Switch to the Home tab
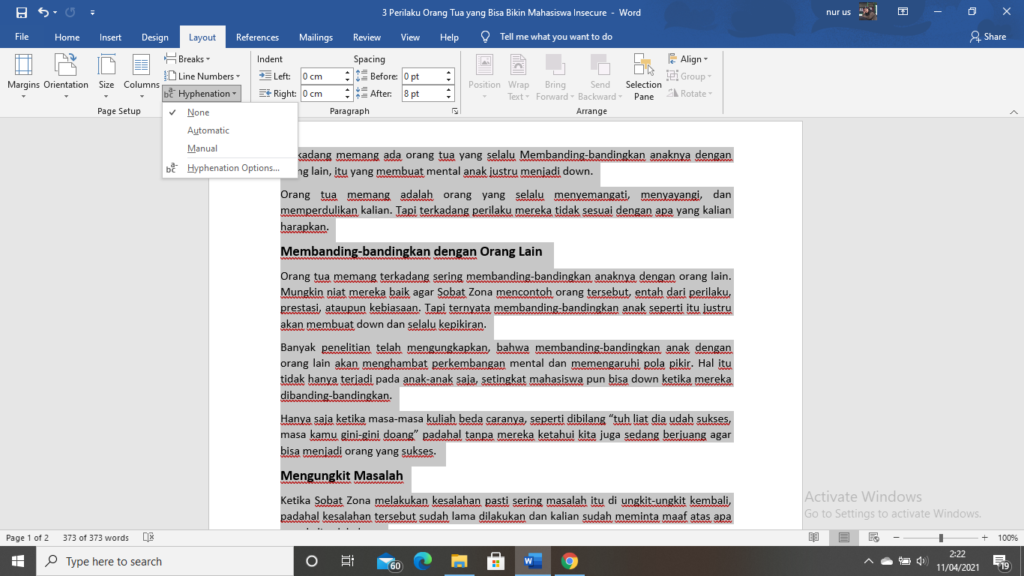The image size is (1024, 576). (67, 37)
